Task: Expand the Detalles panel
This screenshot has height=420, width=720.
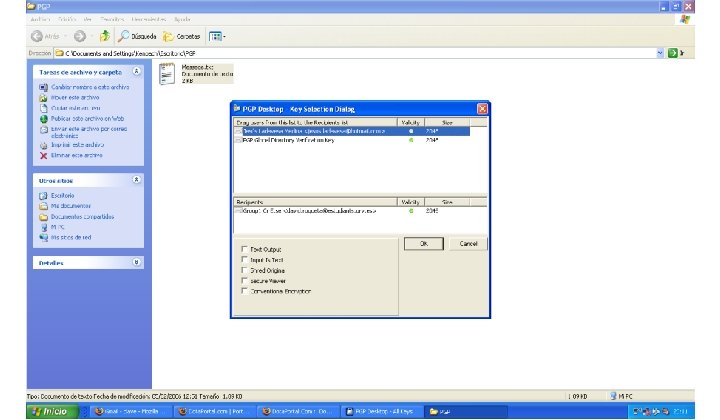Action: [x=136, y=262]
